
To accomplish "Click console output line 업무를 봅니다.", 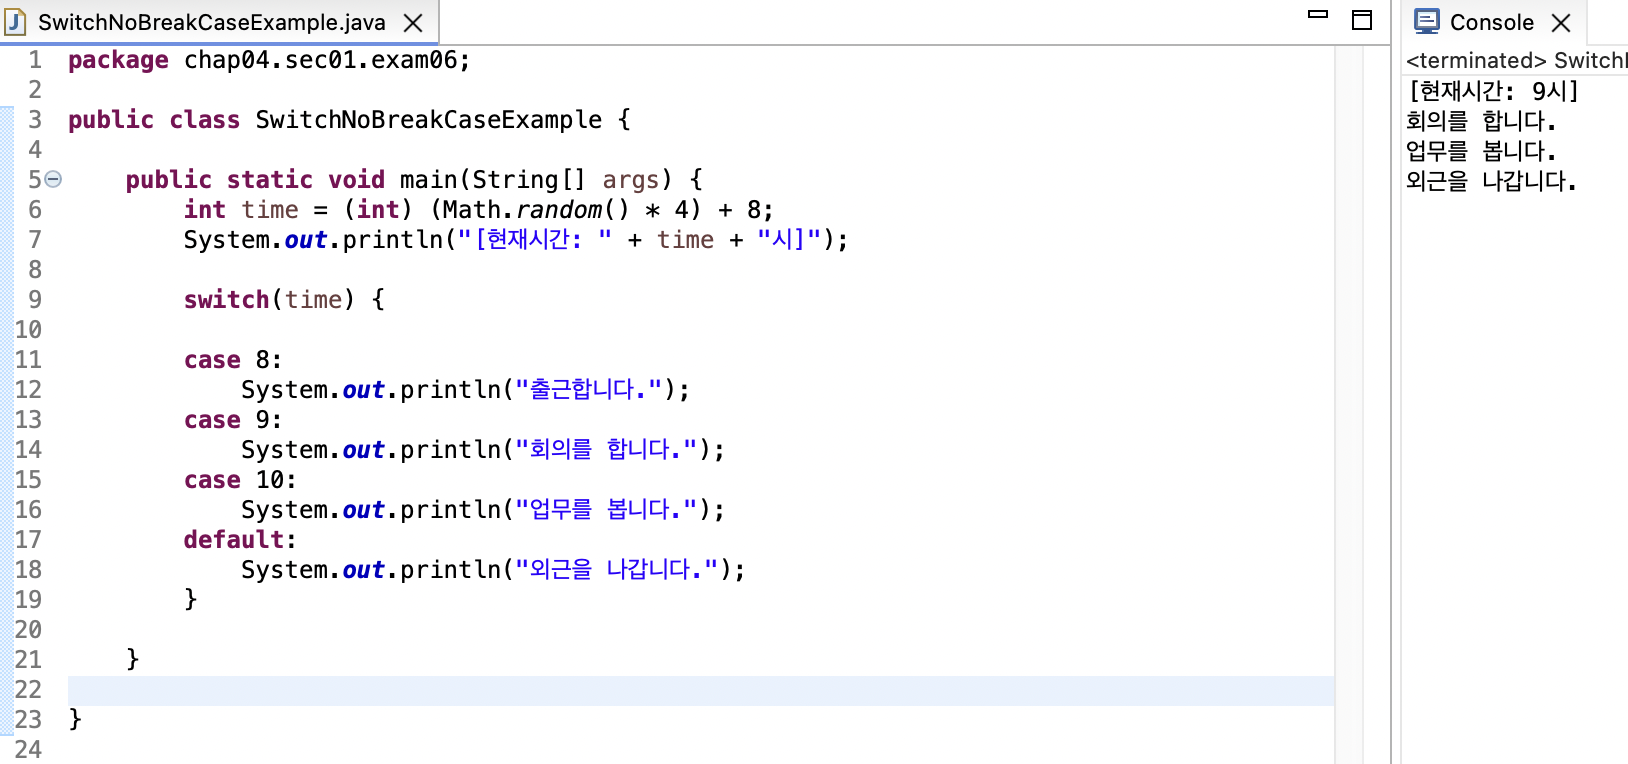I will 1481,151.
